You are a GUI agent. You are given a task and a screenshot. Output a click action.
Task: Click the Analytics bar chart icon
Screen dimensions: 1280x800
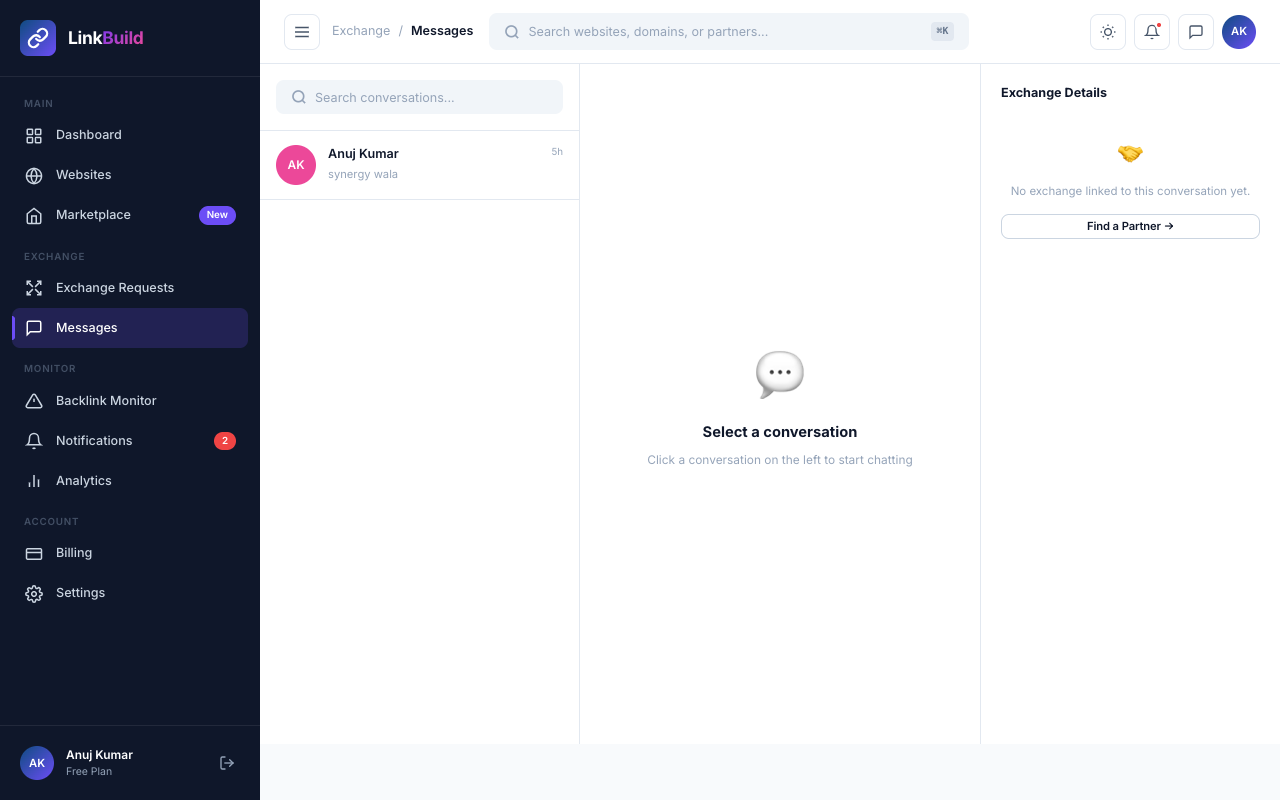pos(34,481)
